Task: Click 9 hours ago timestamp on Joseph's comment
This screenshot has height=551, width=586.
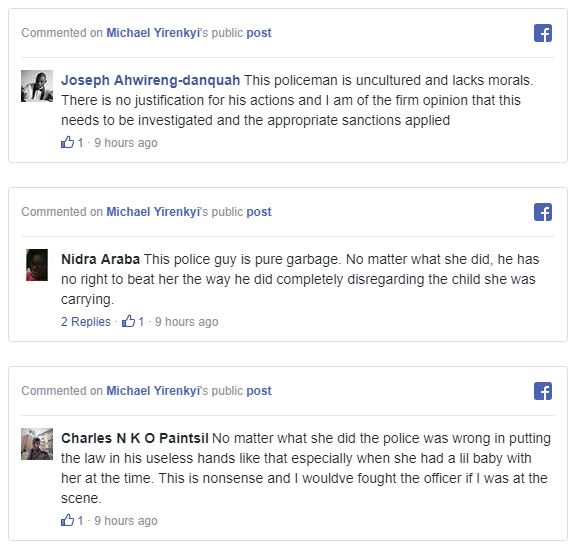Action: [126, 143]
